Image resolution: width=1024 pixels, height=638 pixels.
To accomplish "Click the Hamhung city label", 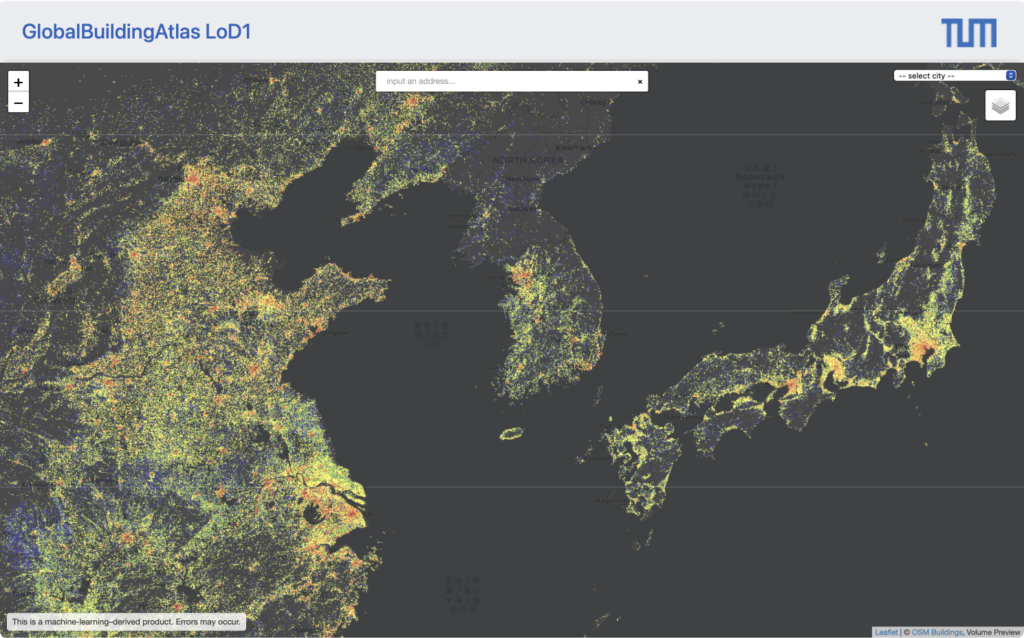I will 523,179.
